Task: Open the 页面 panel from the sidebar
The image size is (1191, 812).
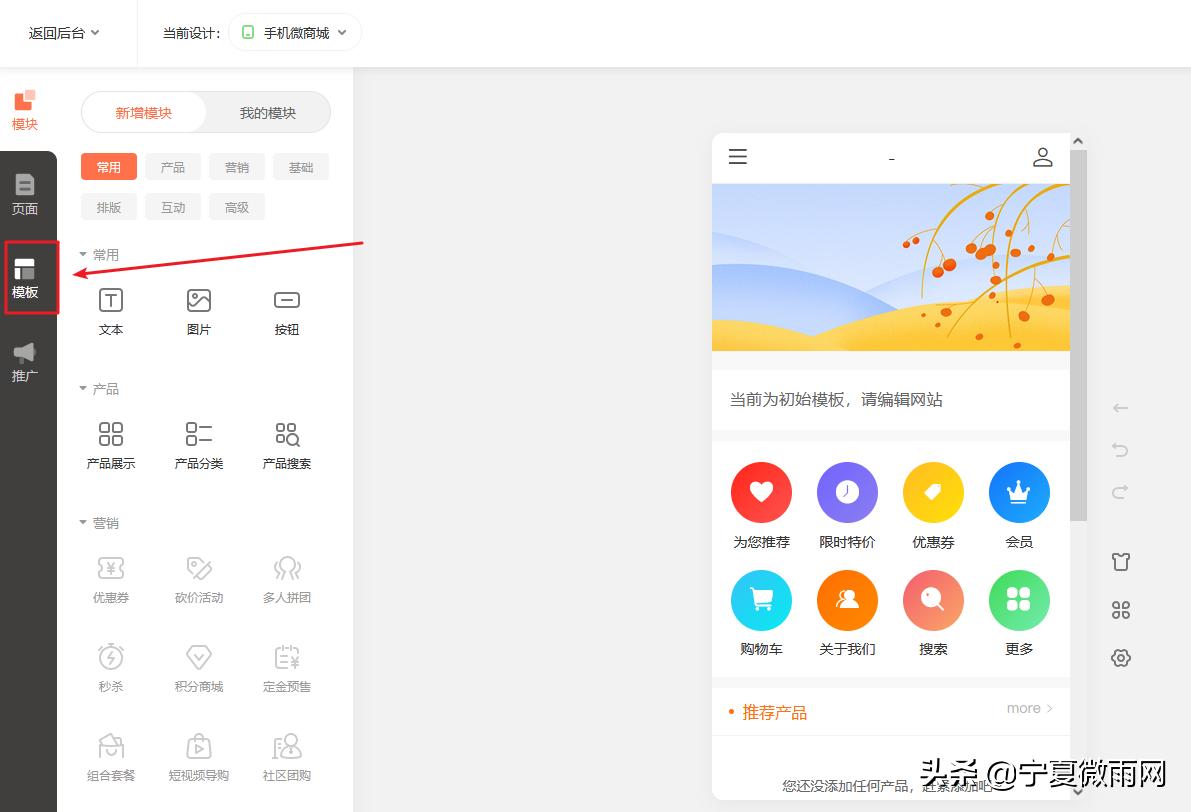Action: click(26, 193)
